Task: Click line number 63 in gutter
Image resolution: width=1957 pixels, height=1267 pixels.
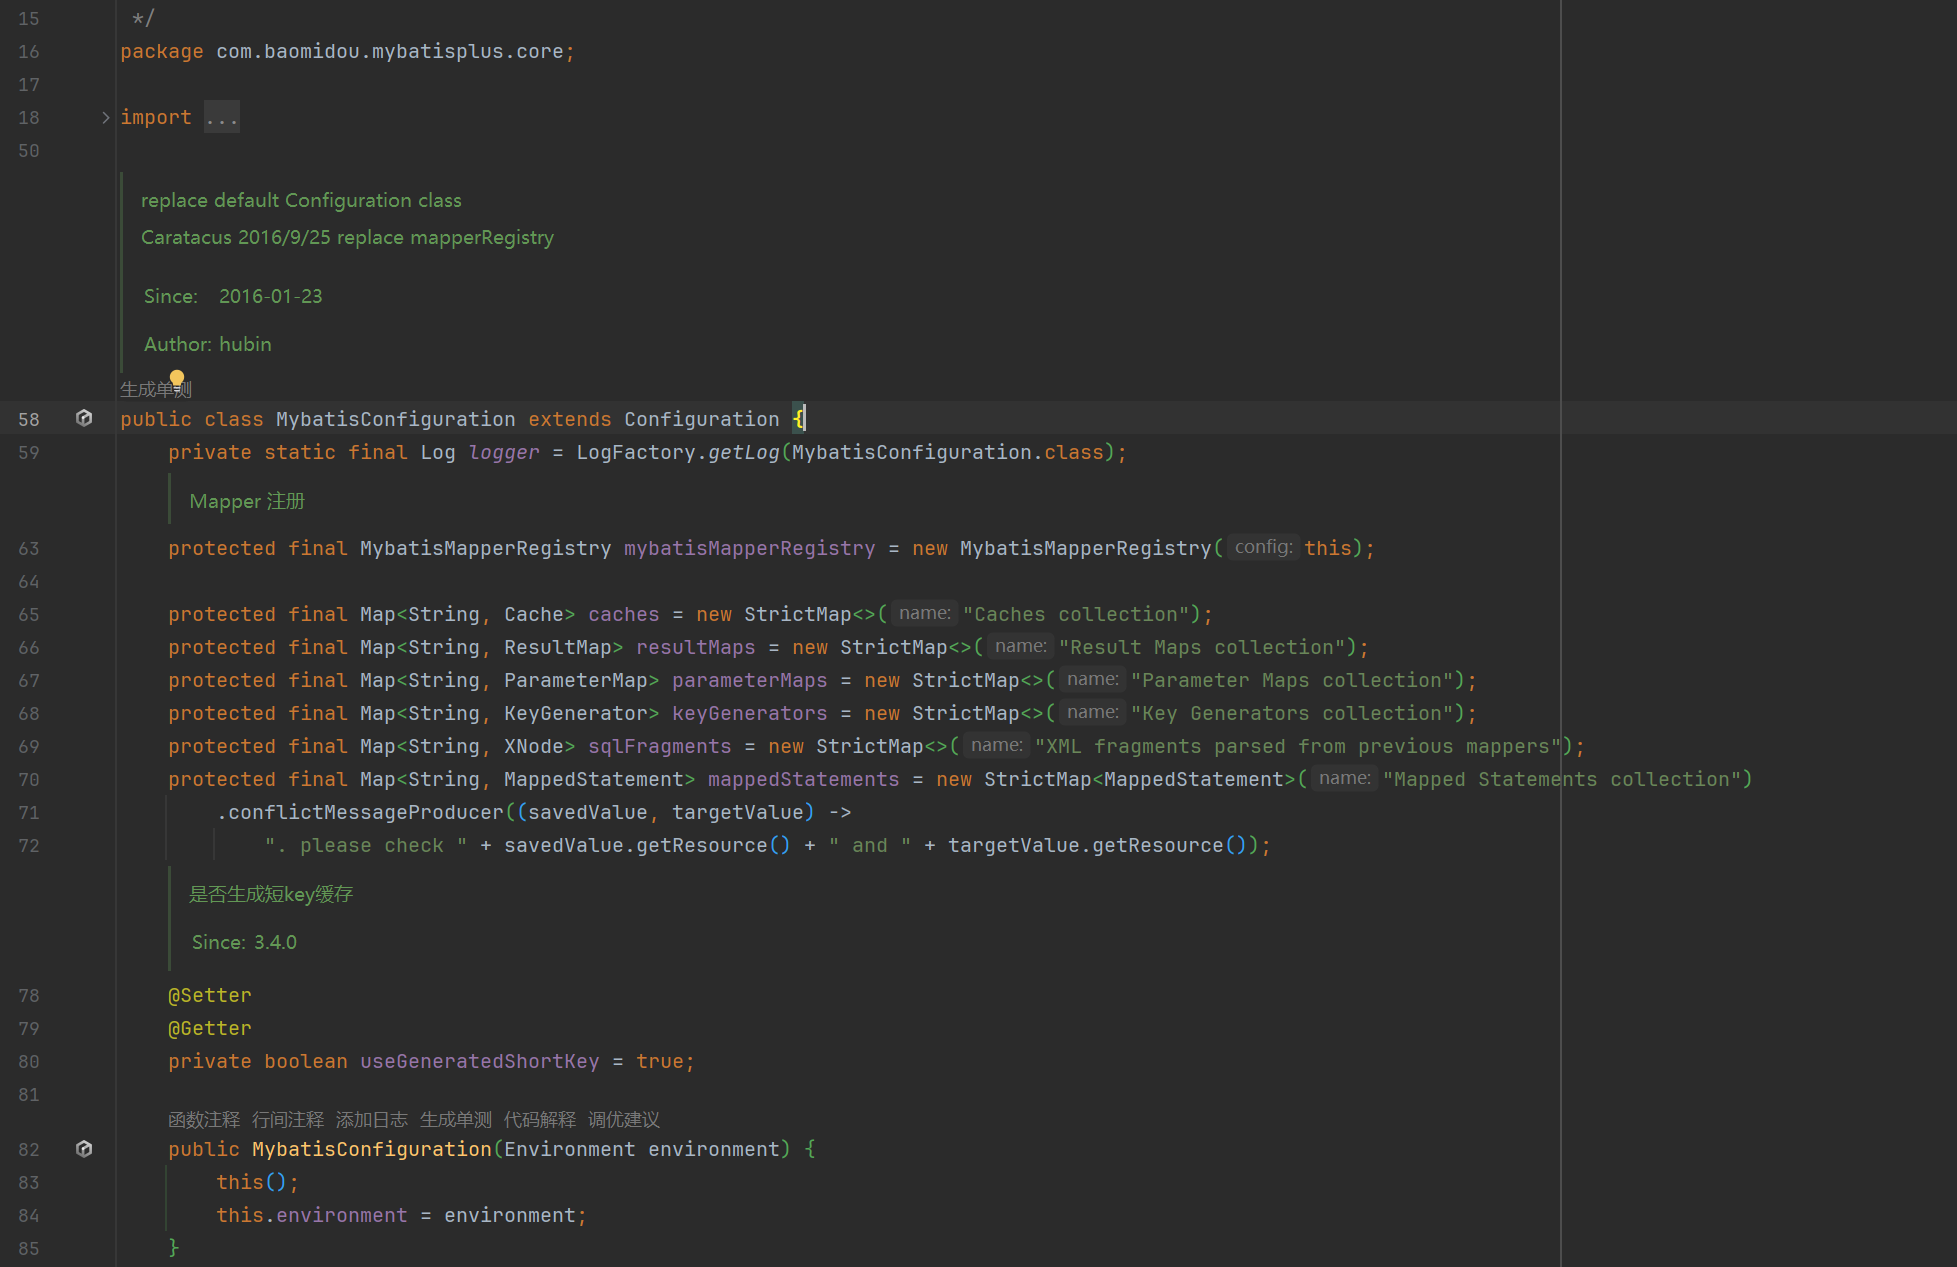Action: tap(29, 549)
